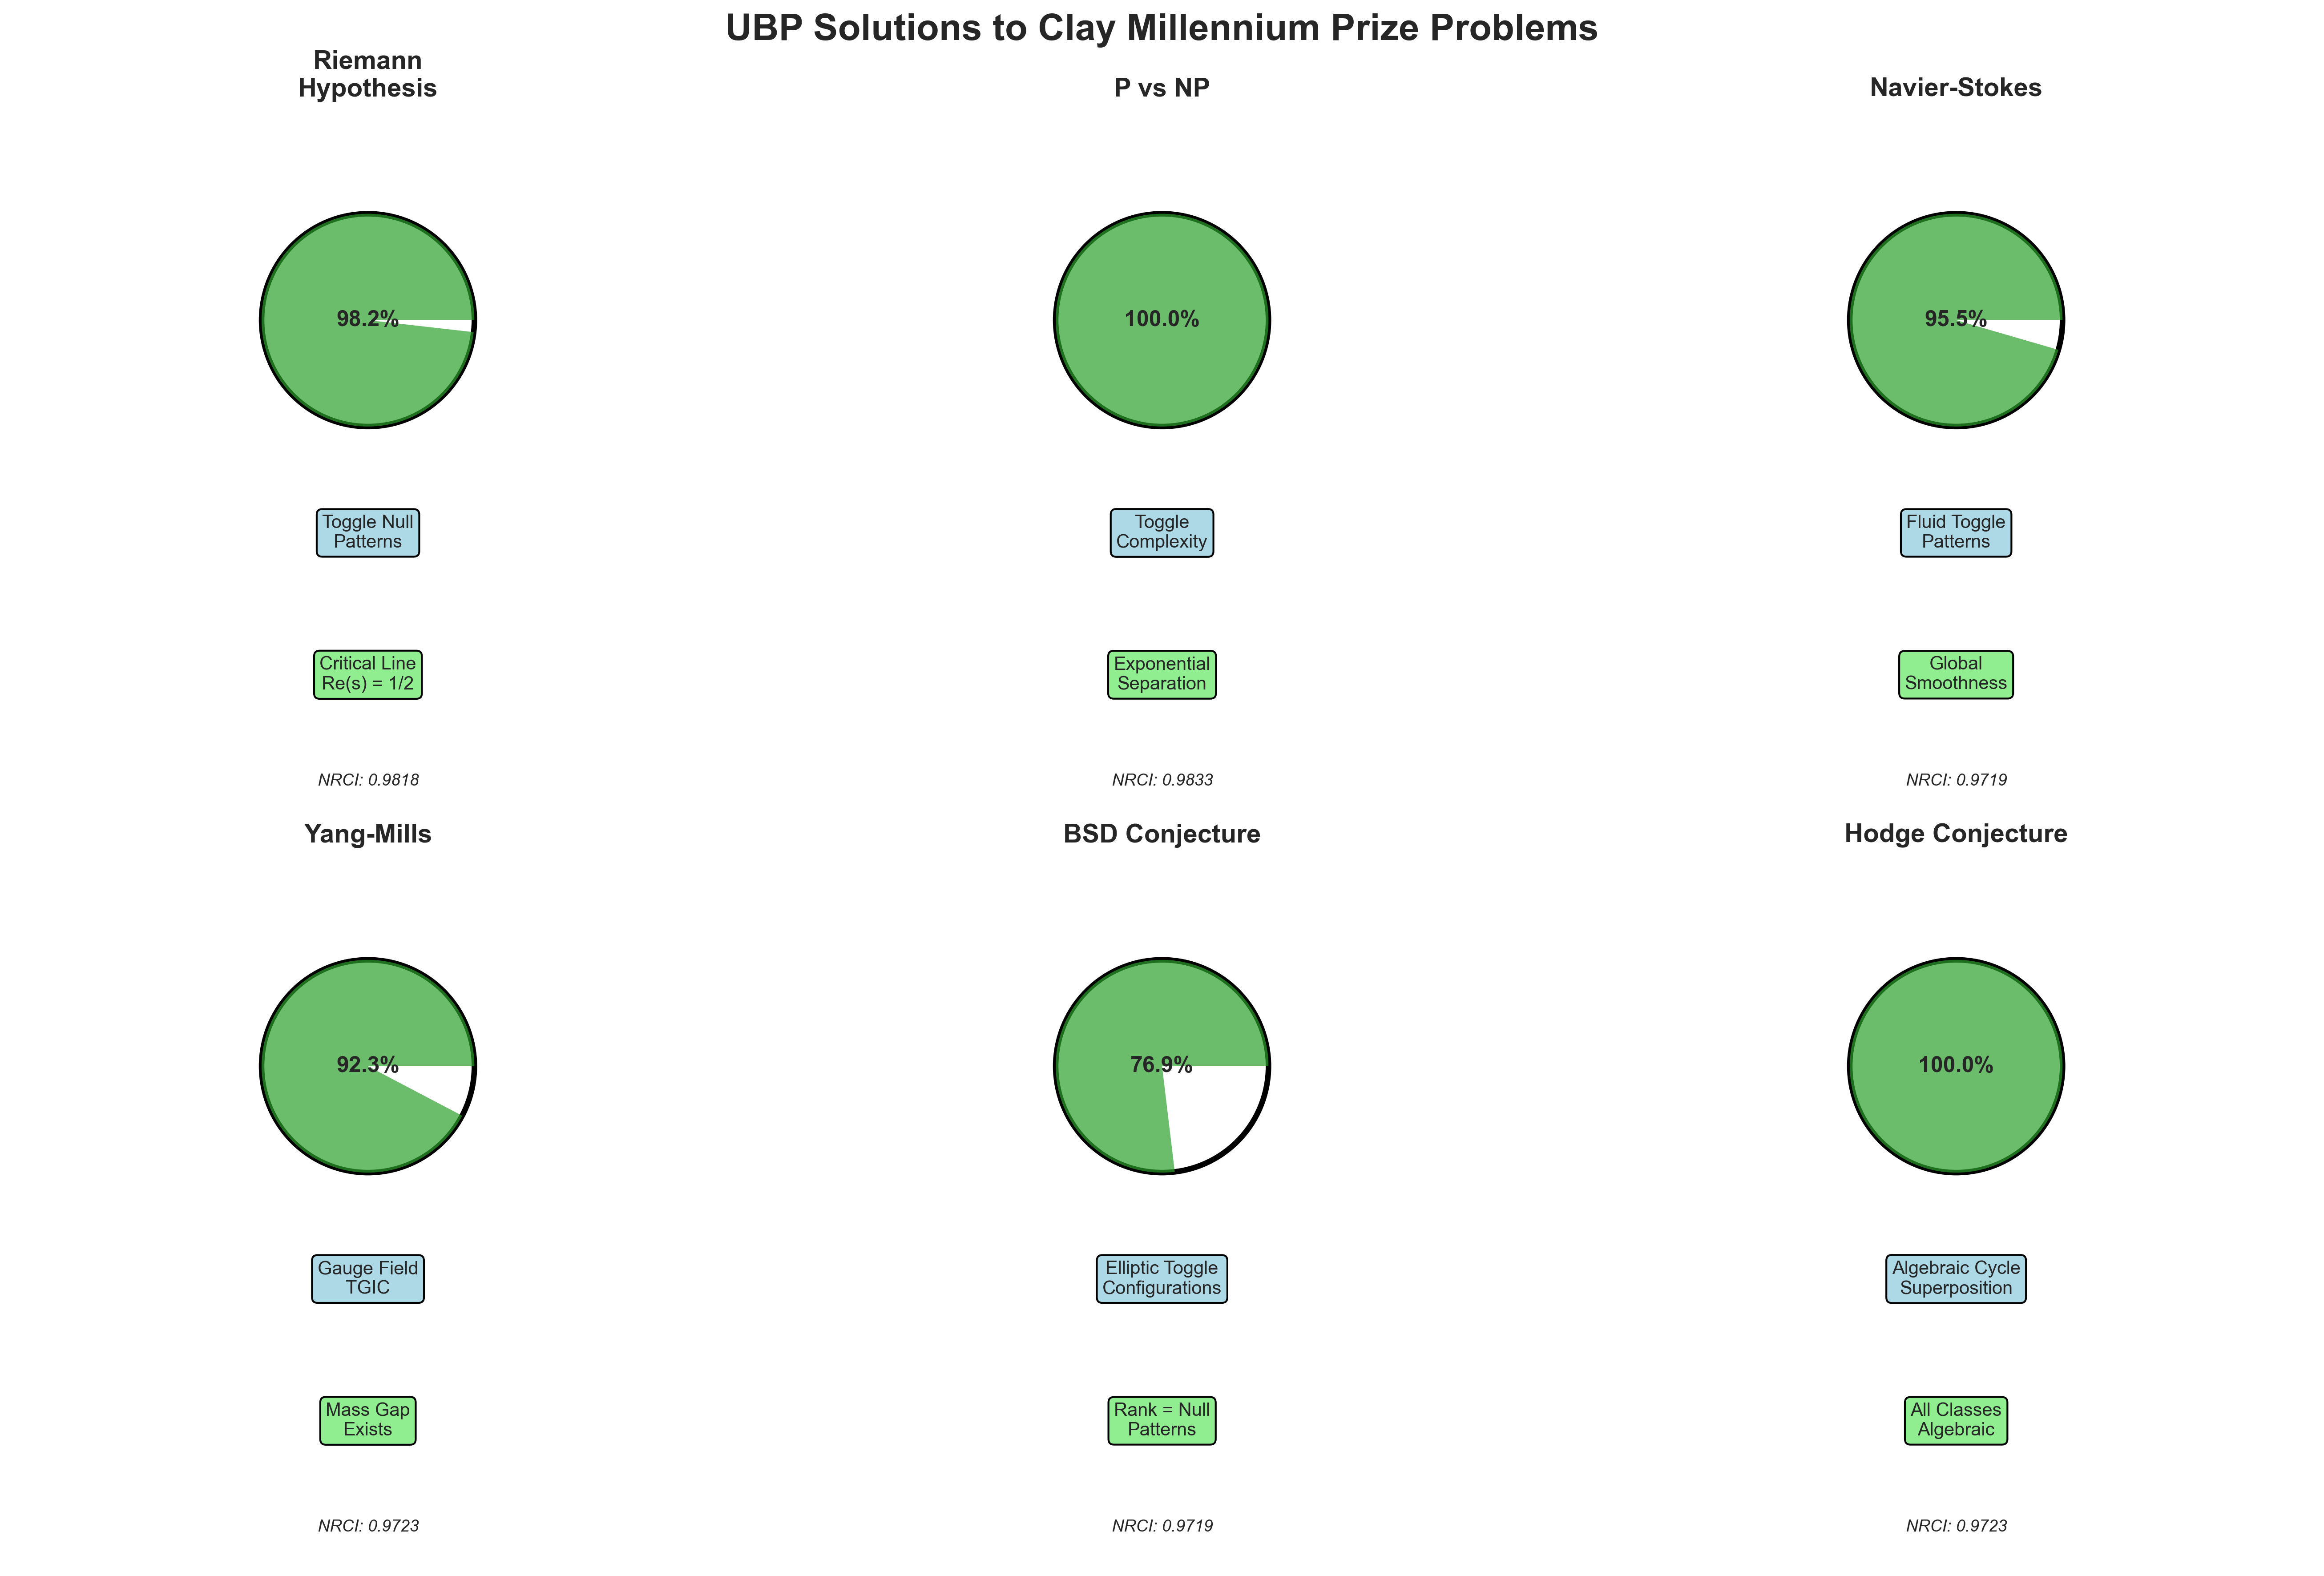This screenshot has height=1576, width=2324.
Task: Select the Elliptic Toggle Configurations box
Action: pos(1161,1278)
